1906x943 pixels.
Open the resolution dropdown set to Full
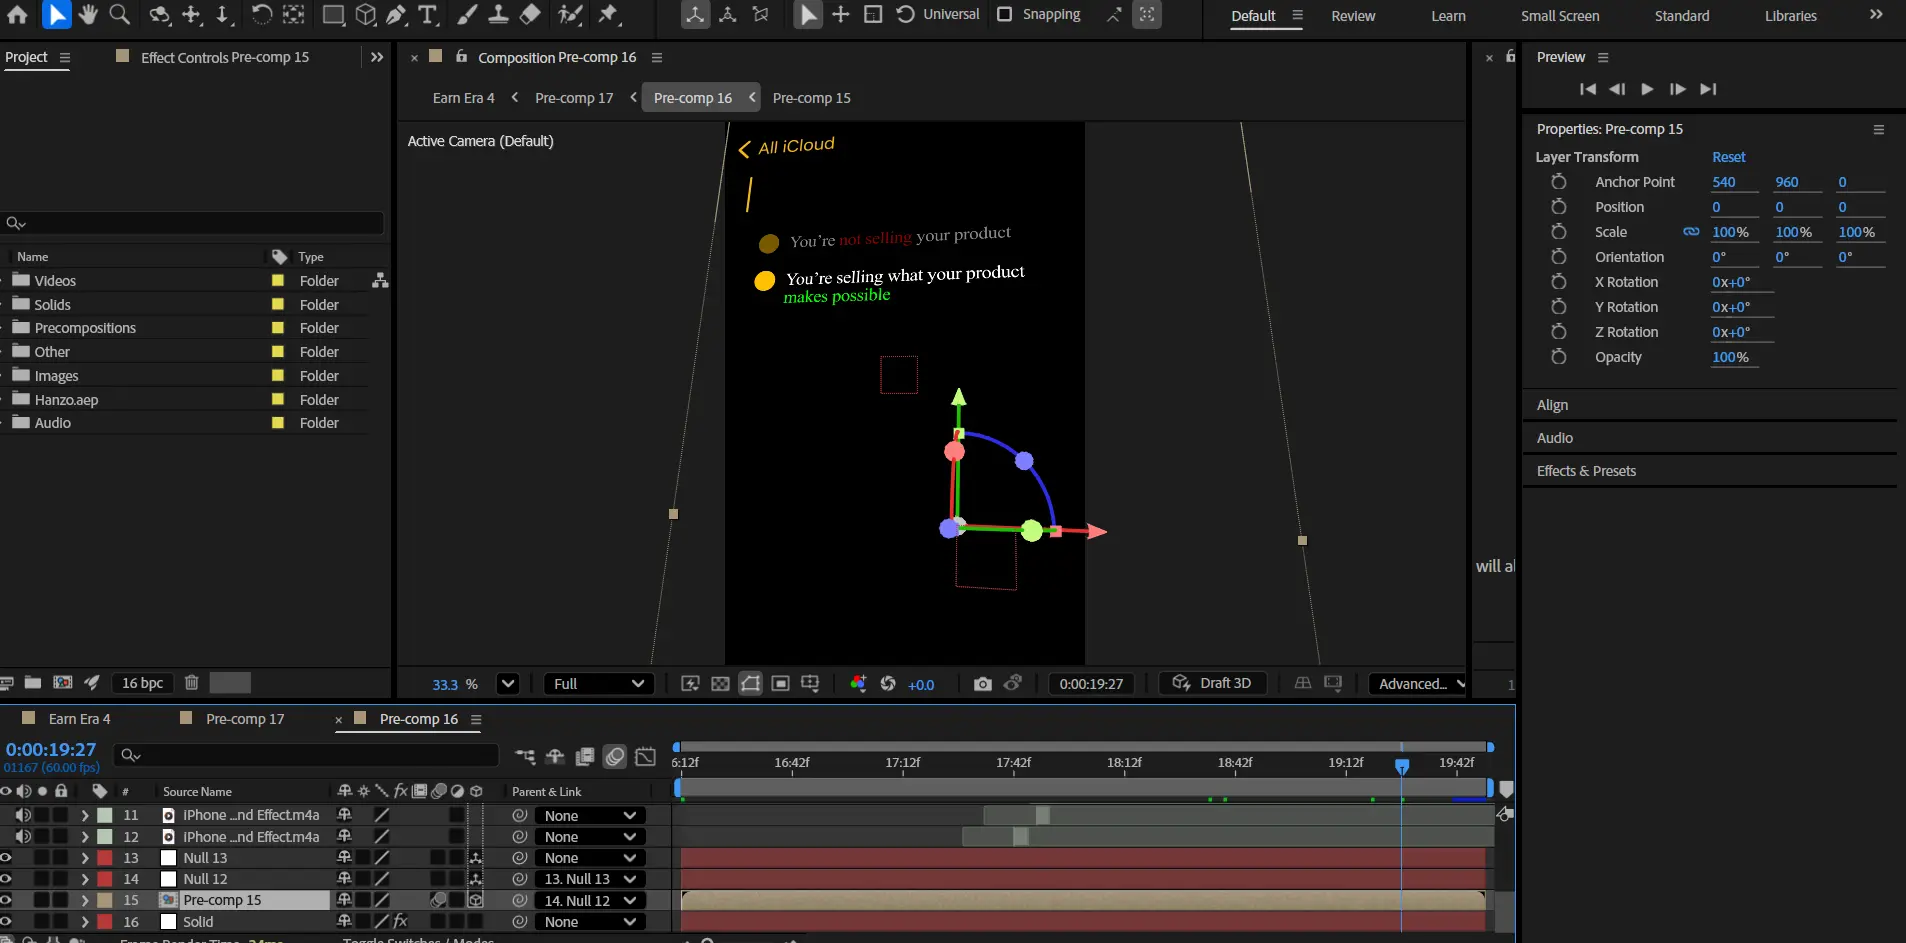tap(598, 684)
